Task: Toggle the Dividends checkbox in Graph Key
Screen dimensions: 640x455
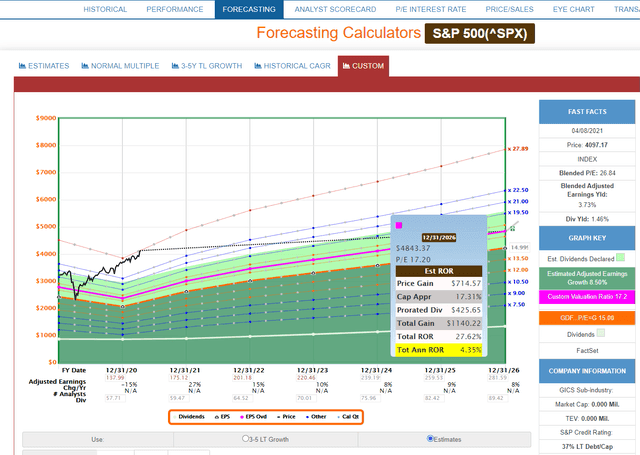Action: [600, 333]
